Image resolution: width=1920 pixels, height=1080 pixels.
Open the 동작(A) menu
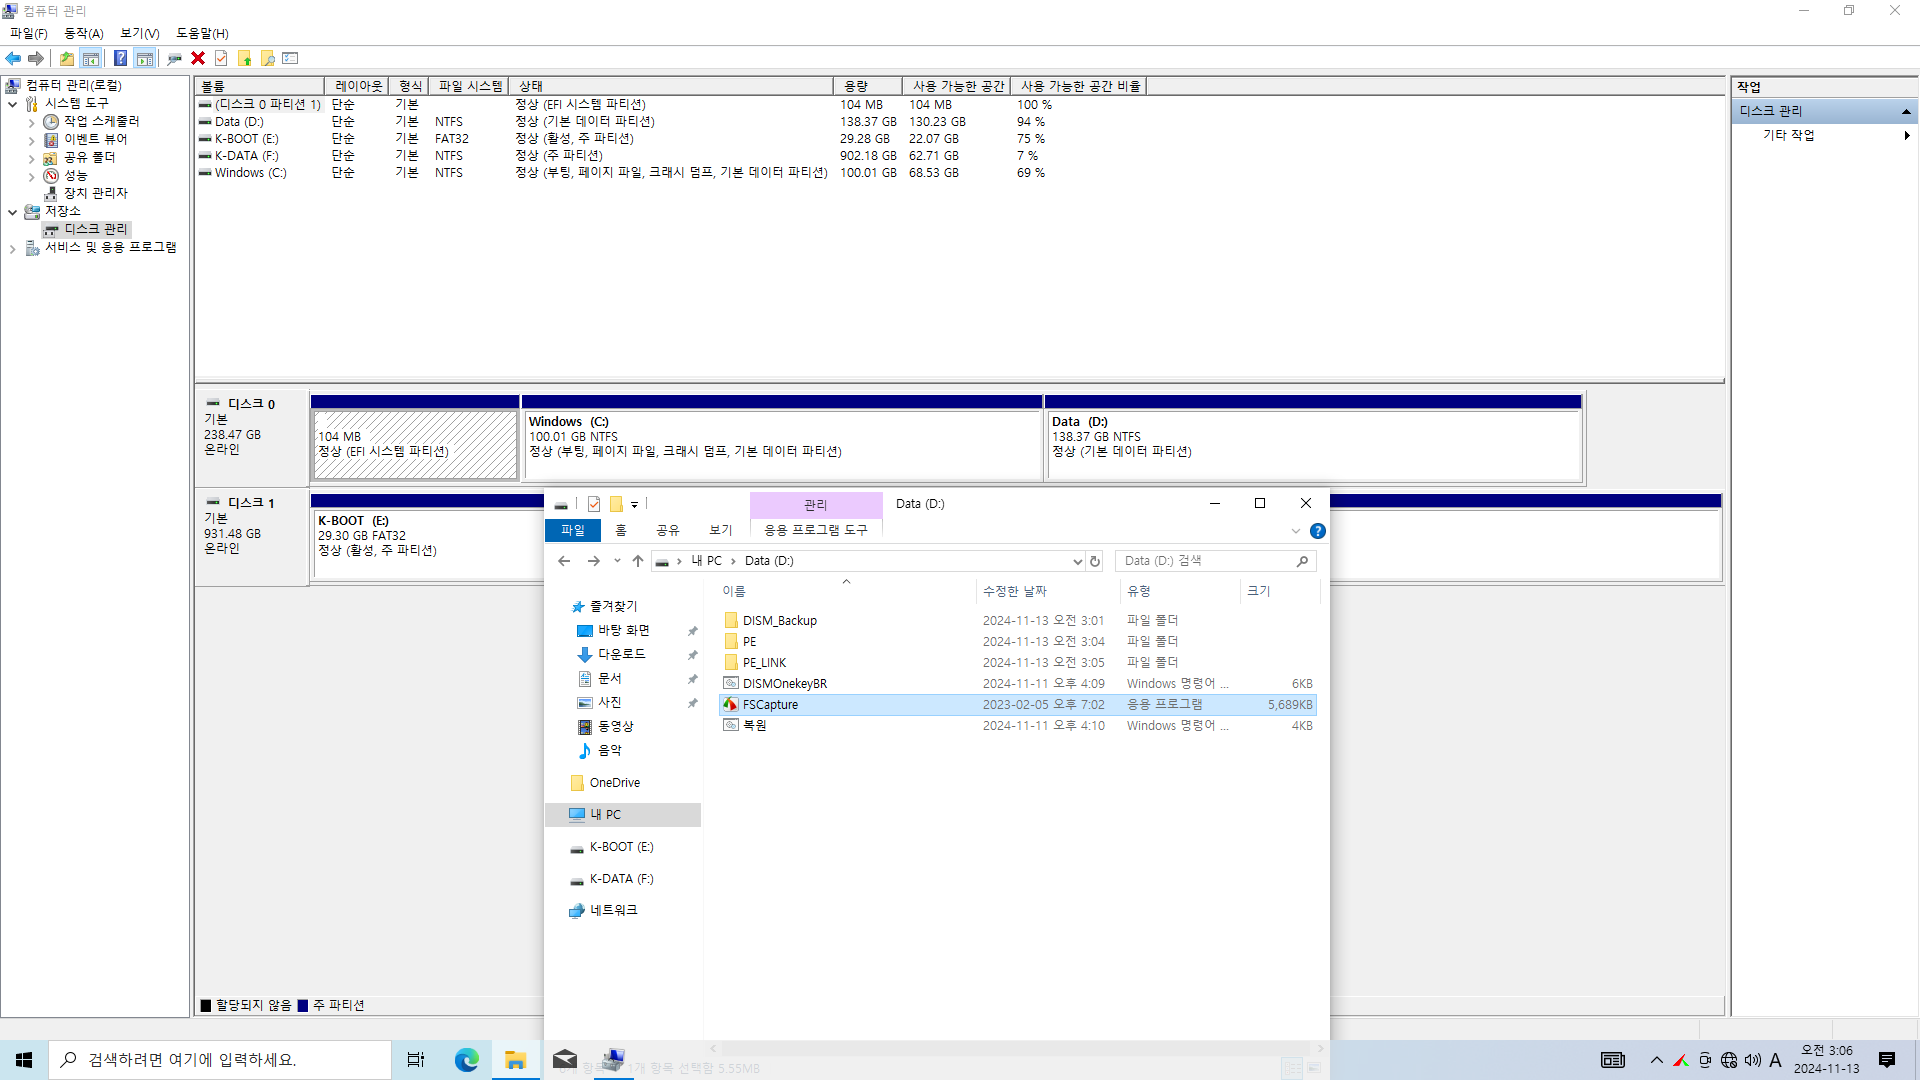[84, 33]
